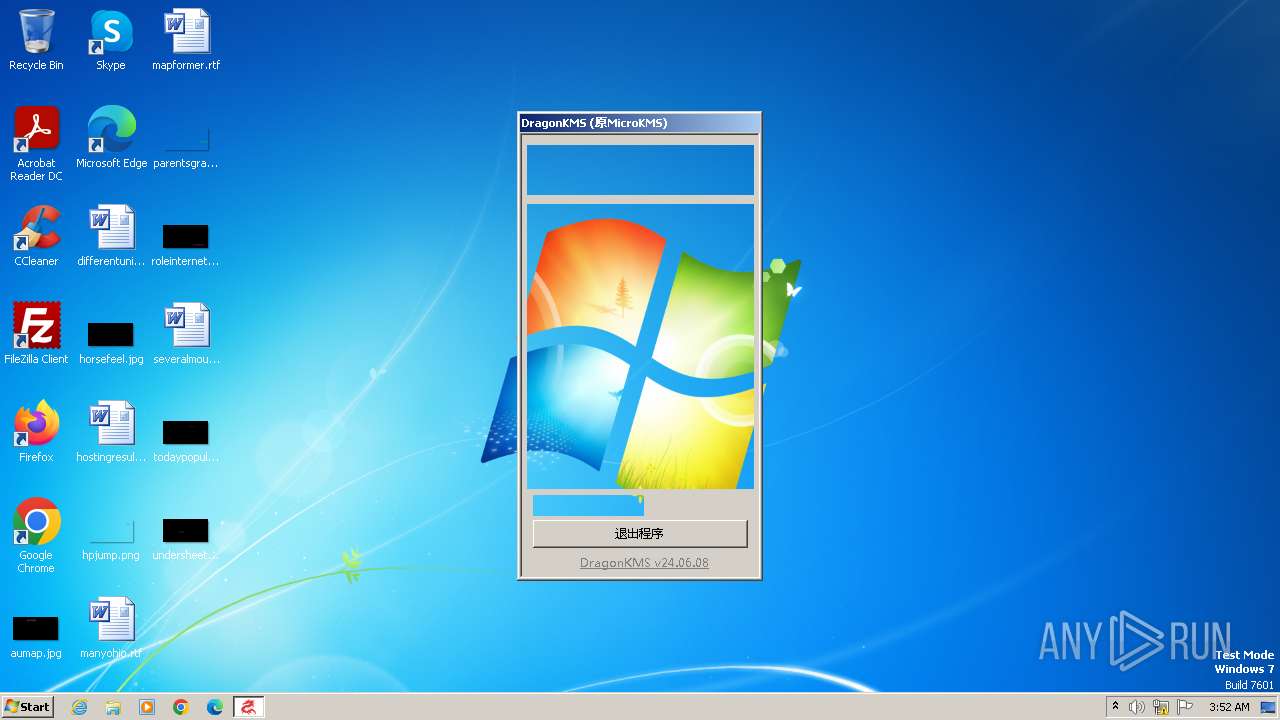Select the differentuni... document icon

pyautogui.click(x=111, y=236)
